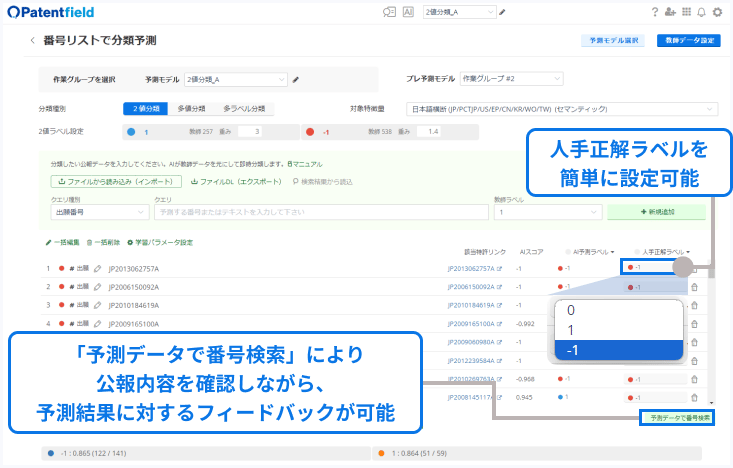
Task: Edit row JP2009165100A with its pencil icon
Action: coord(97,324)
